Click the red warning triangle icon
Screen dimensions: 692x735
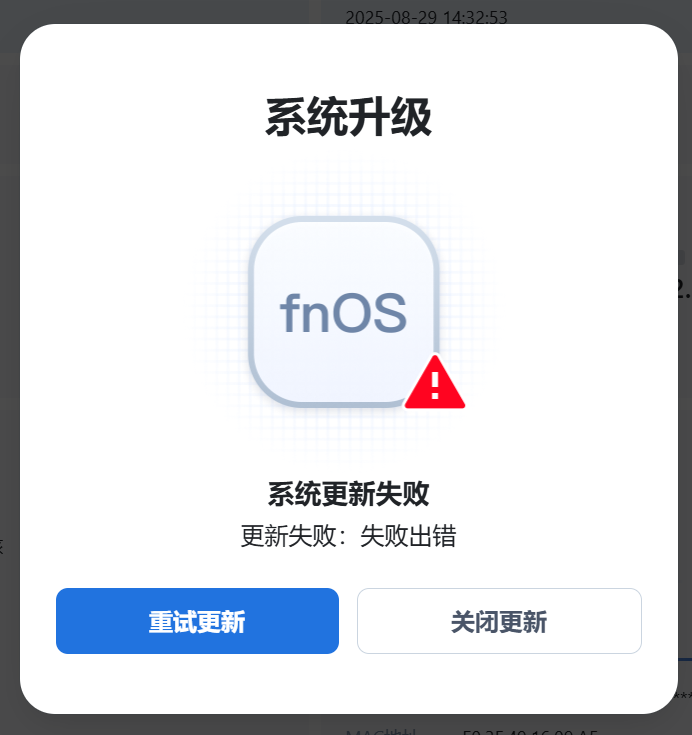435,382
